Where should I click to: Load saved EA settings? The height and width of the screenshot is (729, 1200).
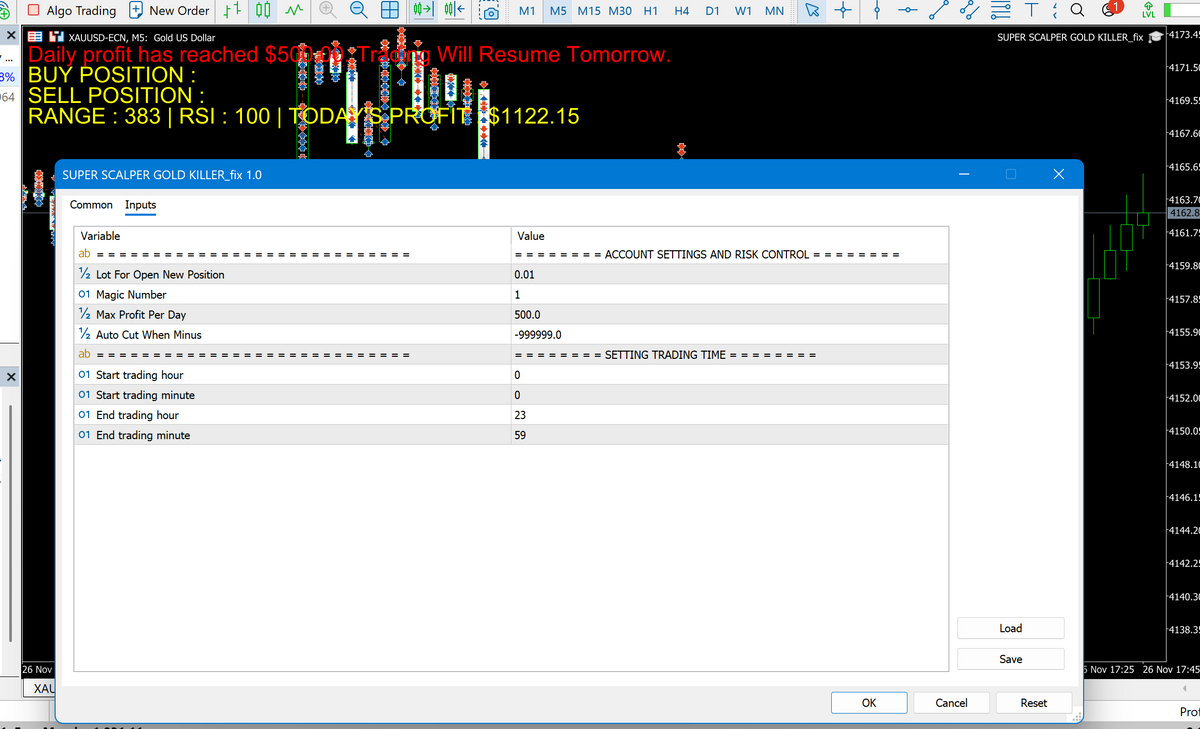coord(1010,627)
